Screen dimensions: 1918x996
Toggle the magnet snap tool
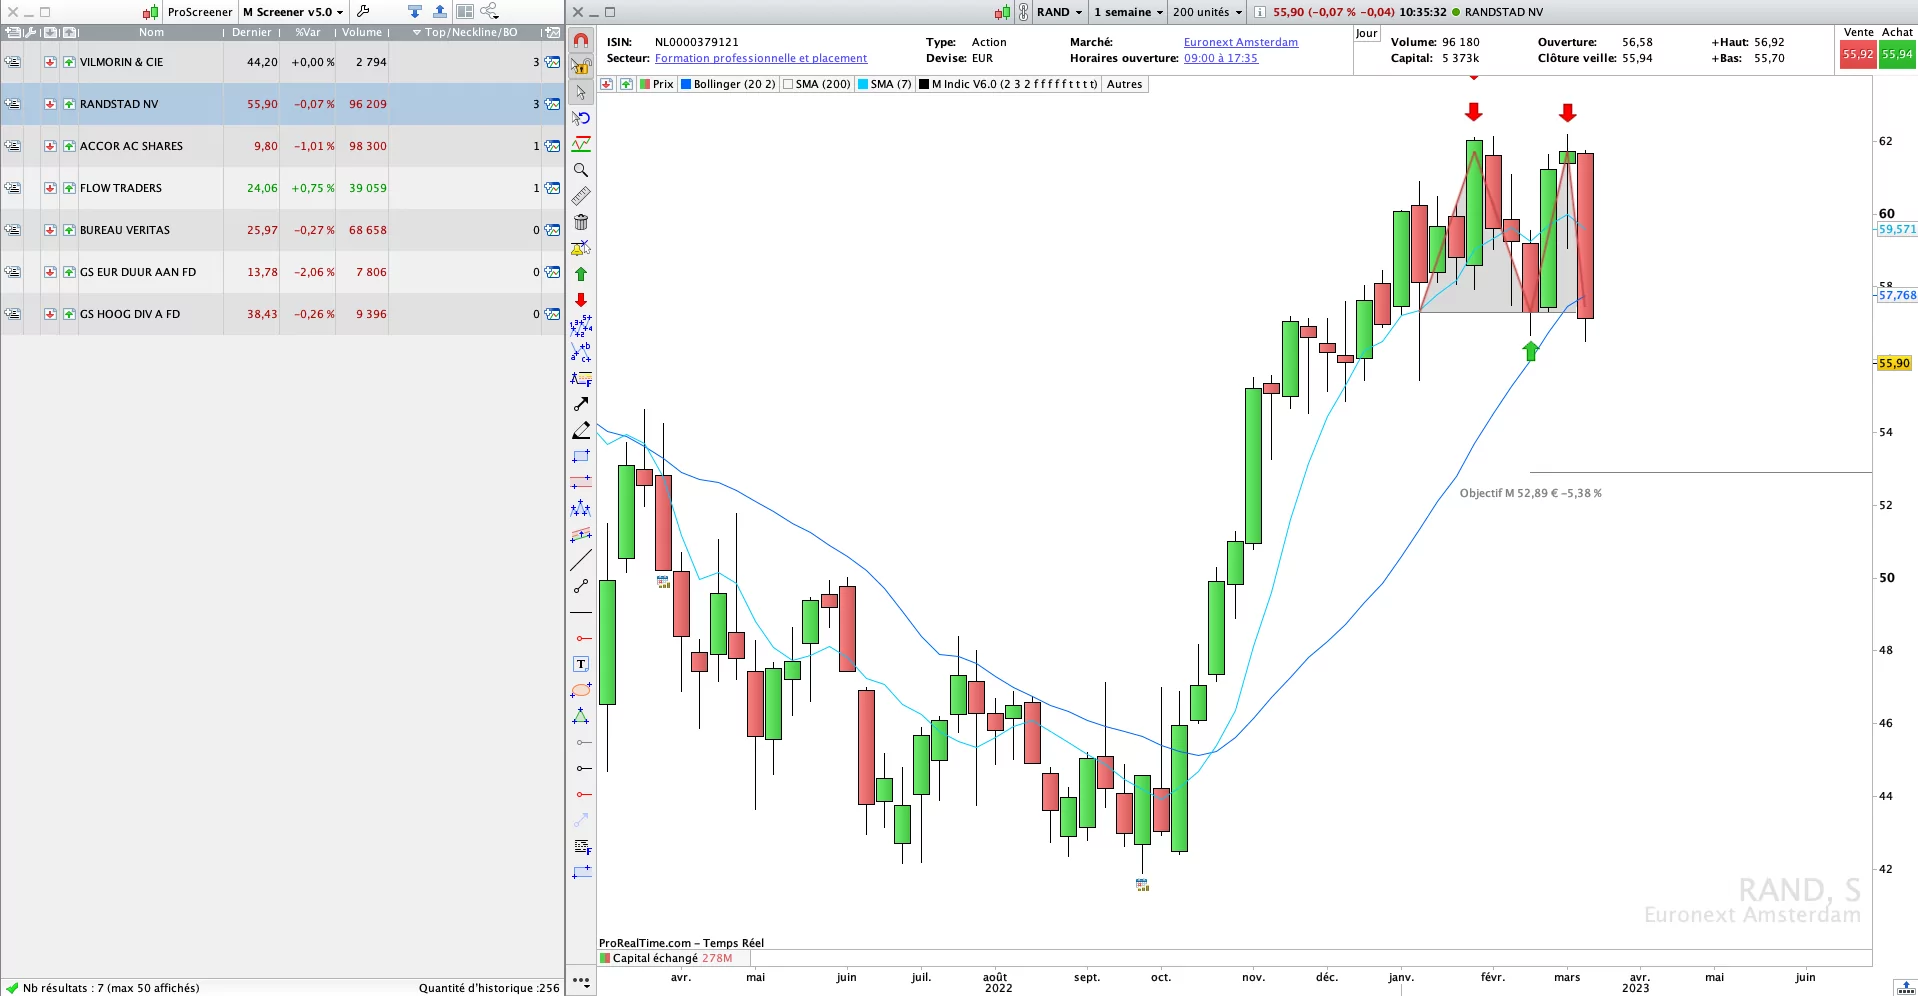pyautogui.click(x=581, y=41)
